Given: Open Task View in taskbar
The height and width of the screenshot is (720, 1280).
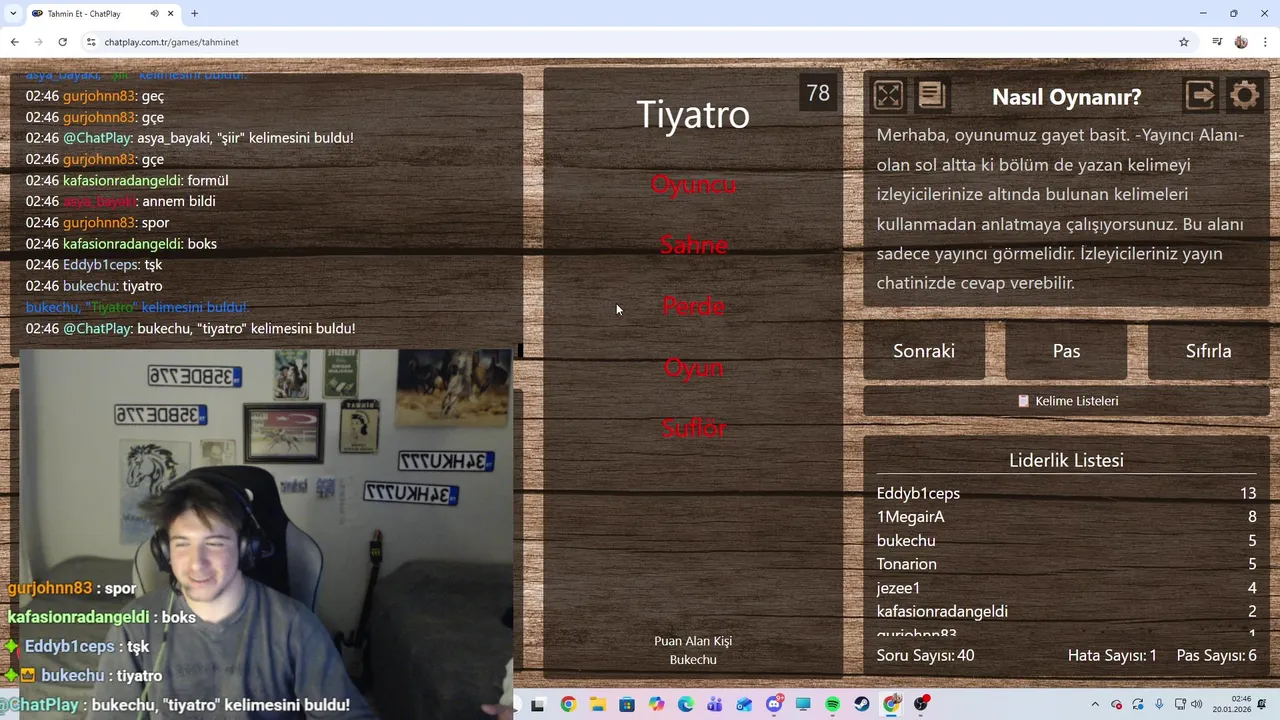Looking at the screenshot, I should pos(538,705).
